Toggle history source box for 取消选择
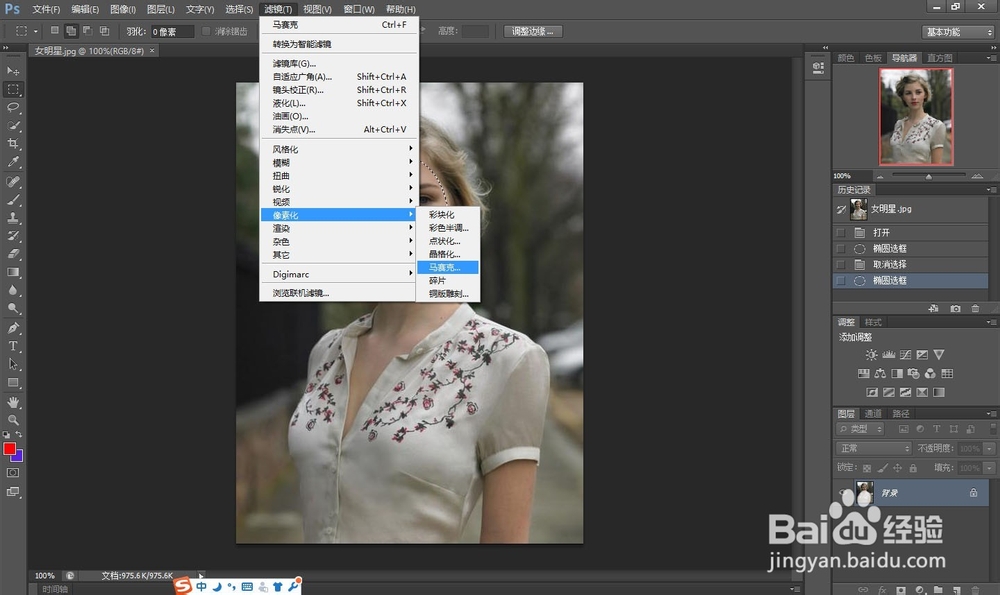Viewport: 1000px width, 595px height. tap(841, 265)
